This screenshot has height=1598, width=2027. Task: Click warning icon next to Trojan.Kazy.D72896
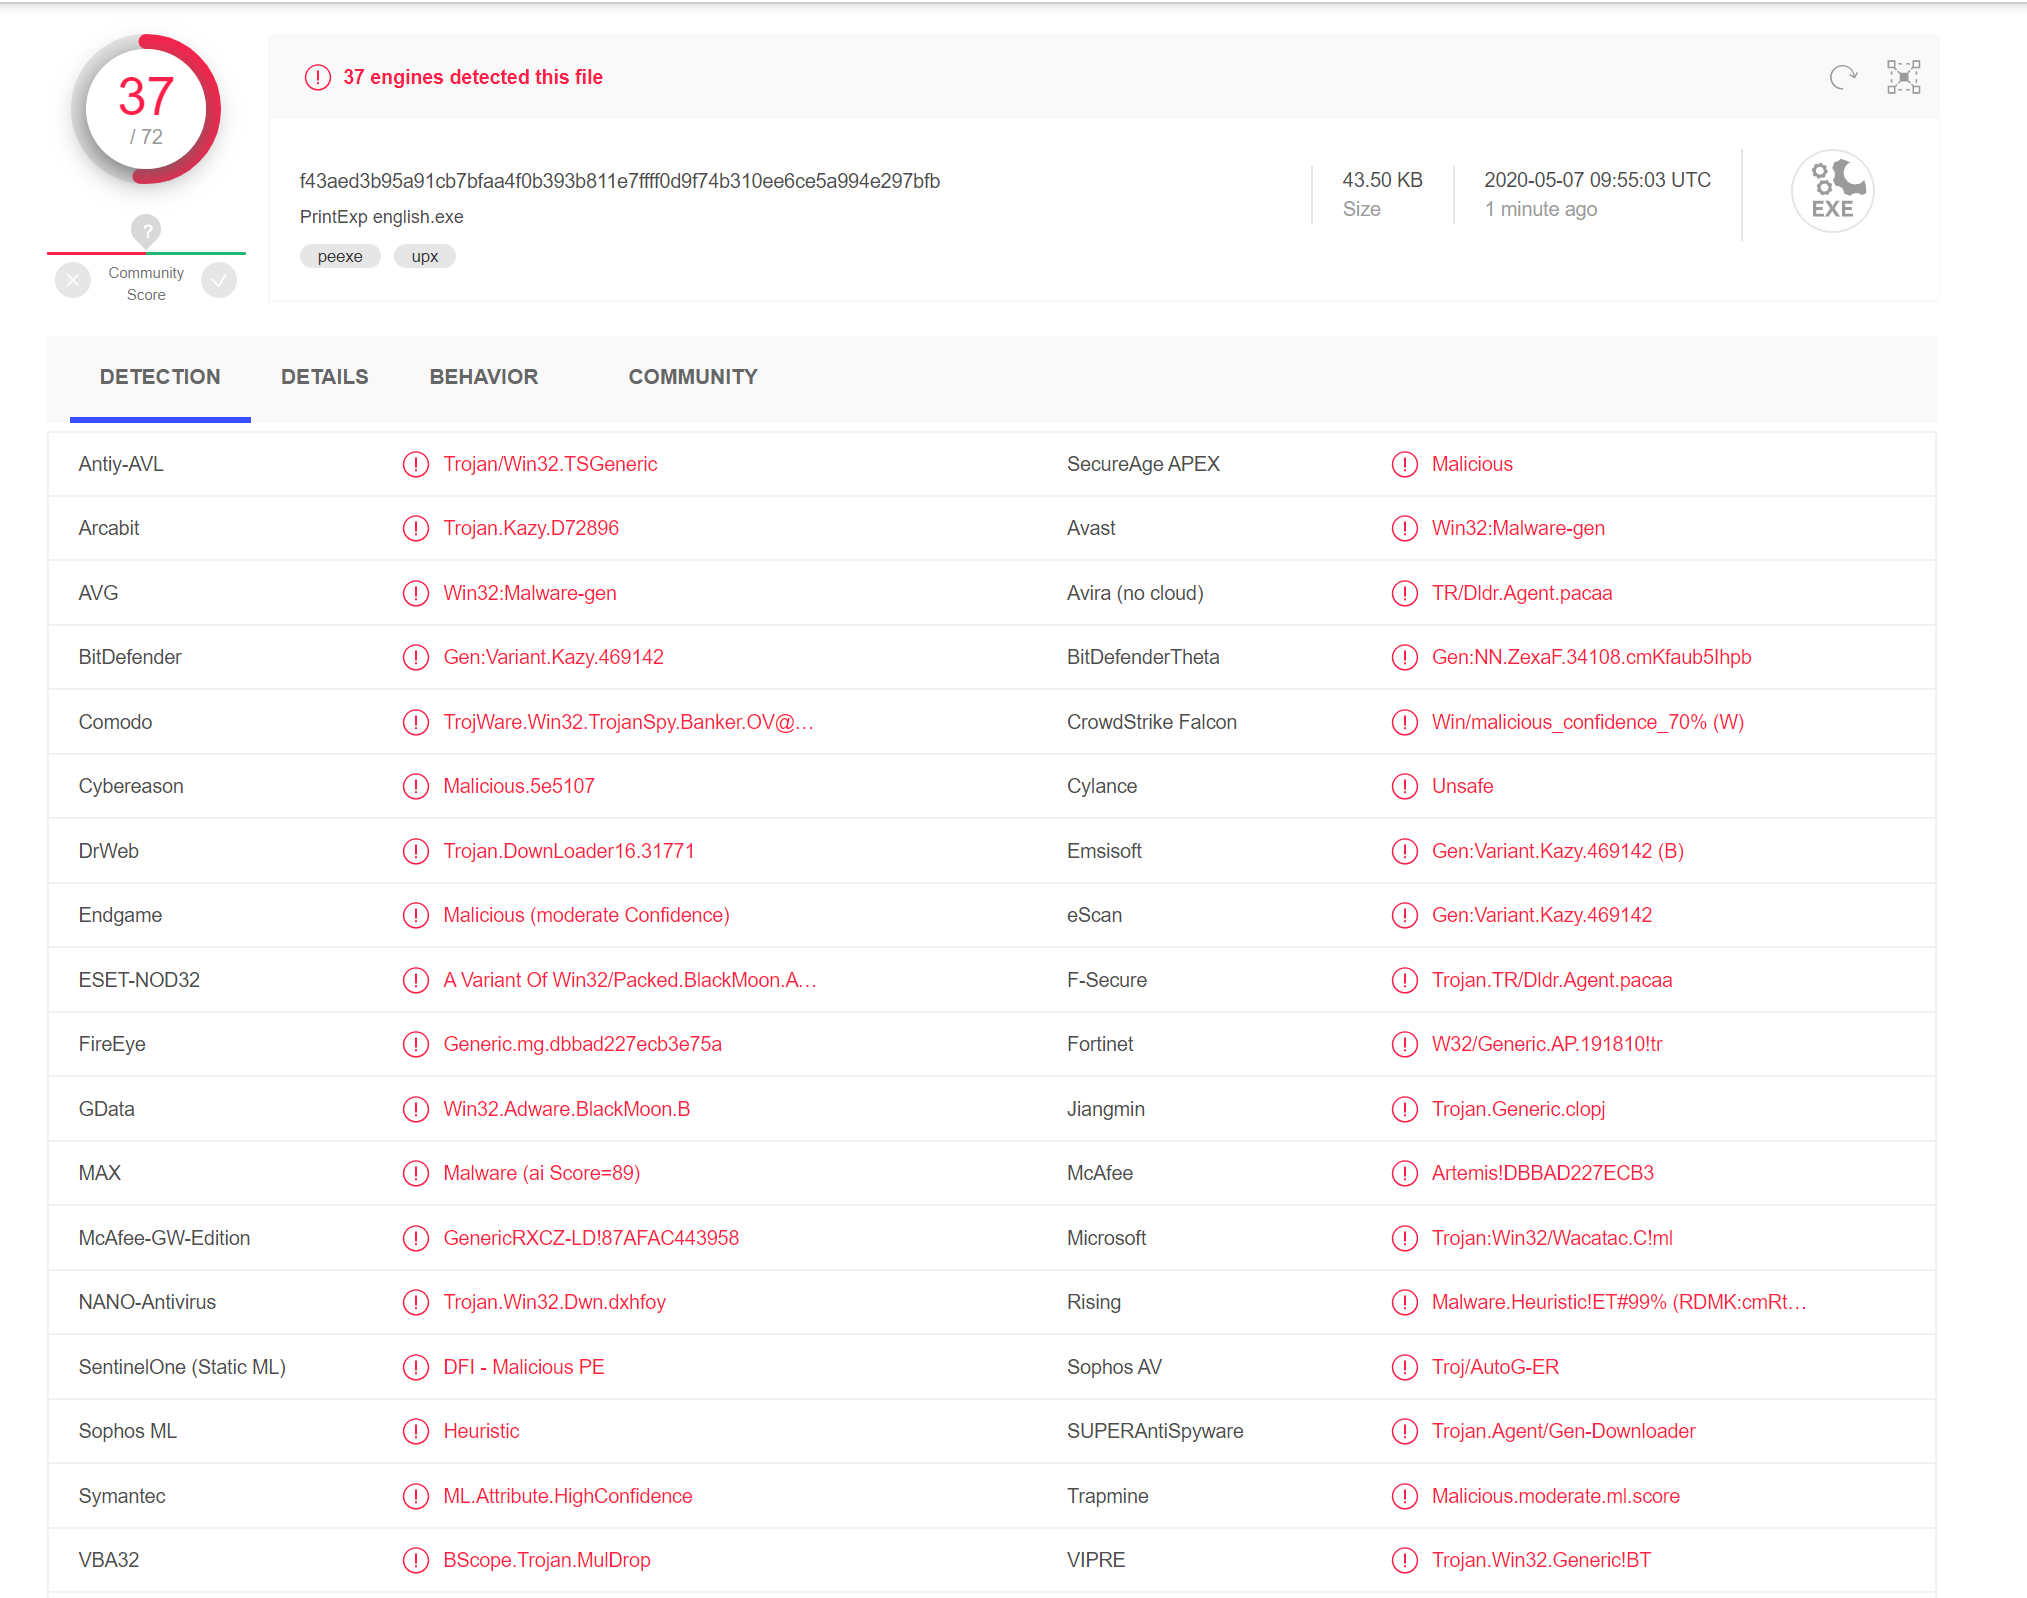click(416, 528)
